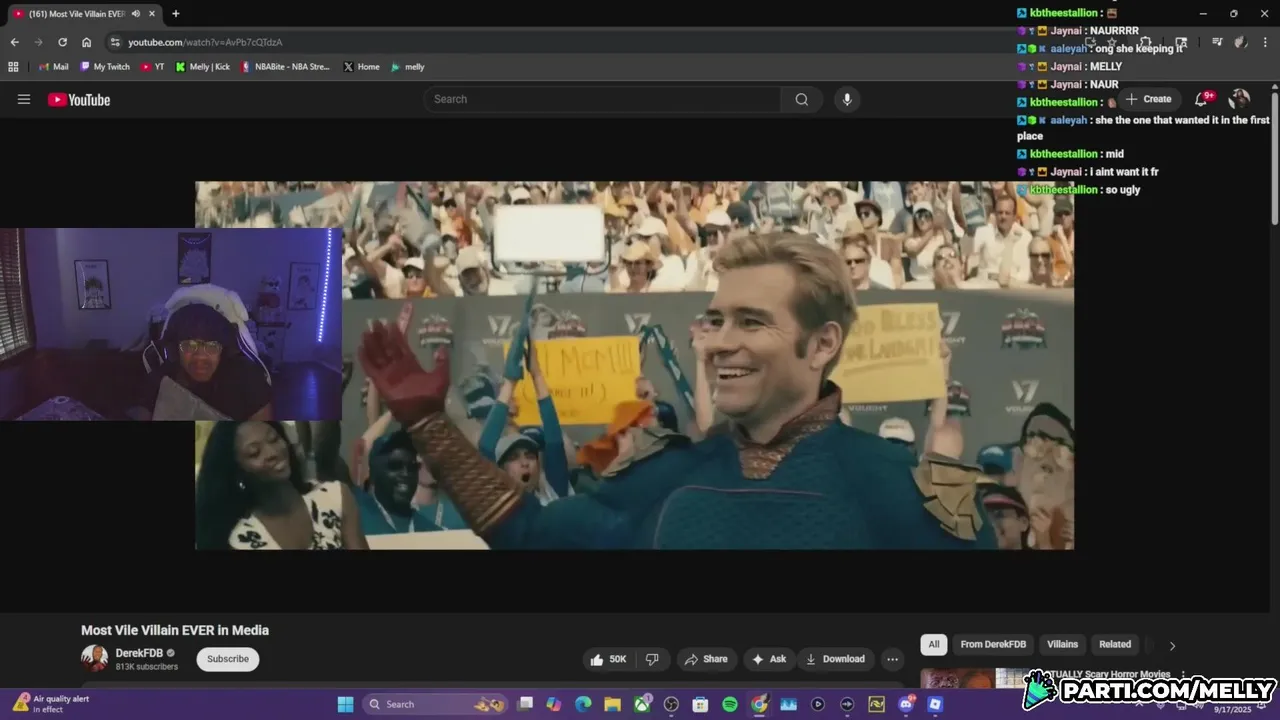Screen dimensions: 1280x720
Task: Open Chrome from the taskbar
Action: pos(759,704)
